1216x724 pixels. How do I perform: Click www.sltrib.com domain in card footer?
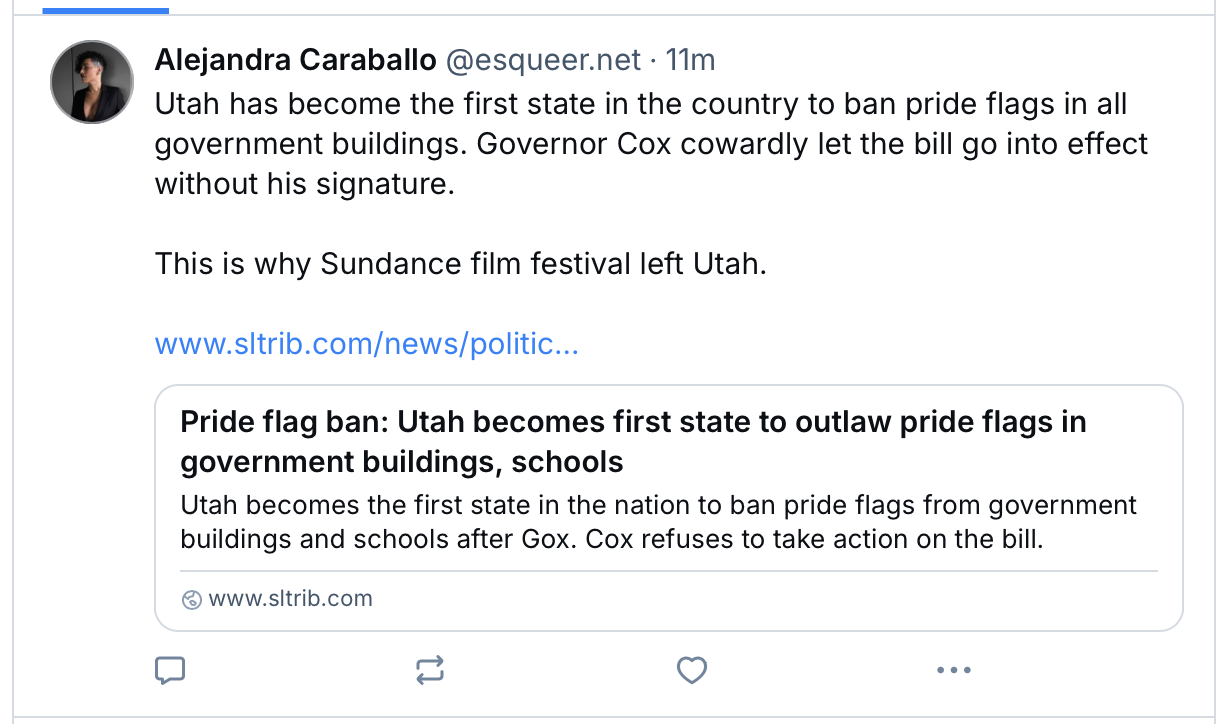[290, 599]
